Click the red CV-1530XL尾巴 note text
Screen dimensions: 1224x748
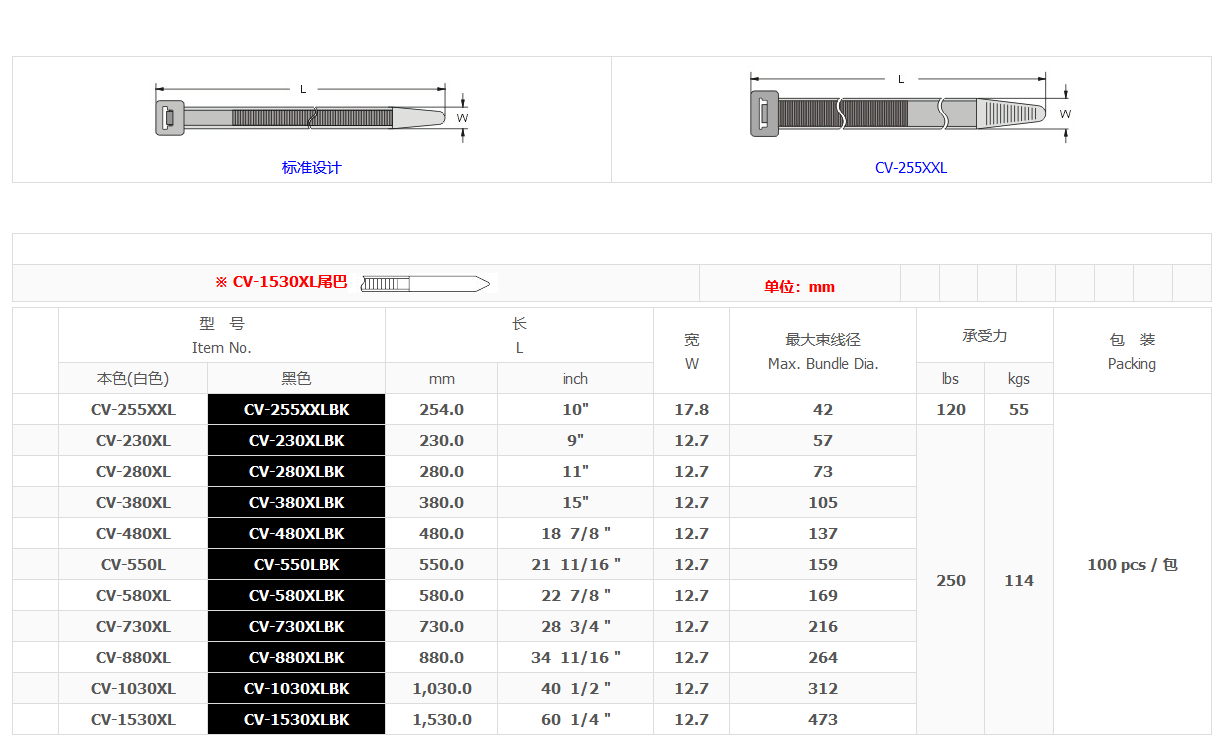click(281, 282)
